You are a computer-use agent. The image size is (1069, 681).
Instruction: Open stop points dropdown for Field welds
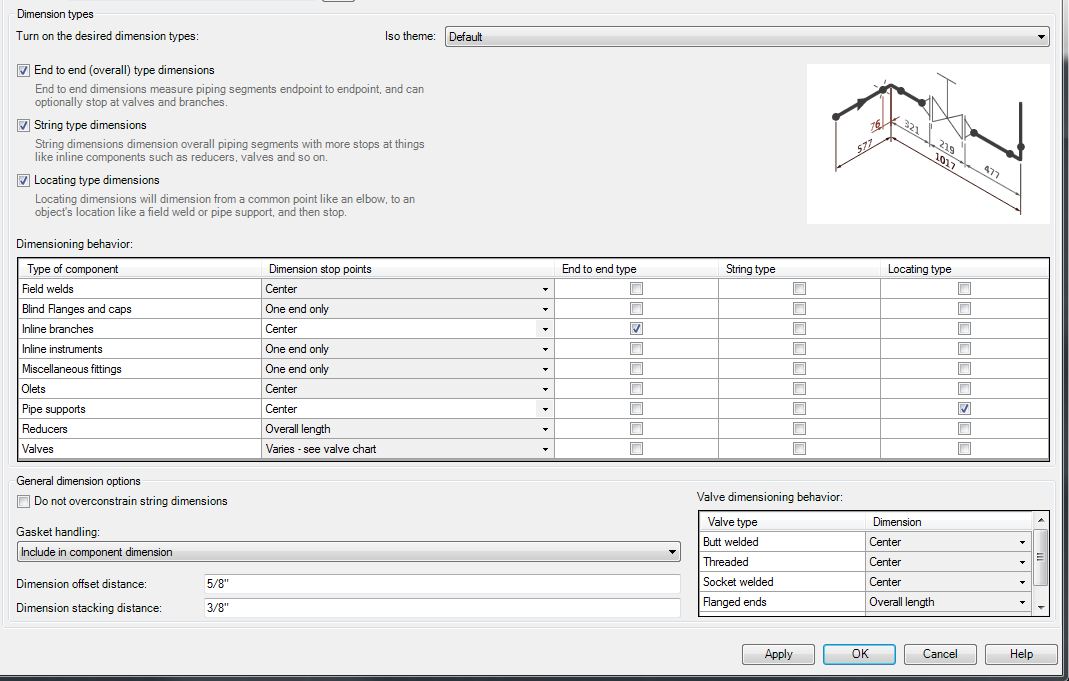tap(545, 289)
